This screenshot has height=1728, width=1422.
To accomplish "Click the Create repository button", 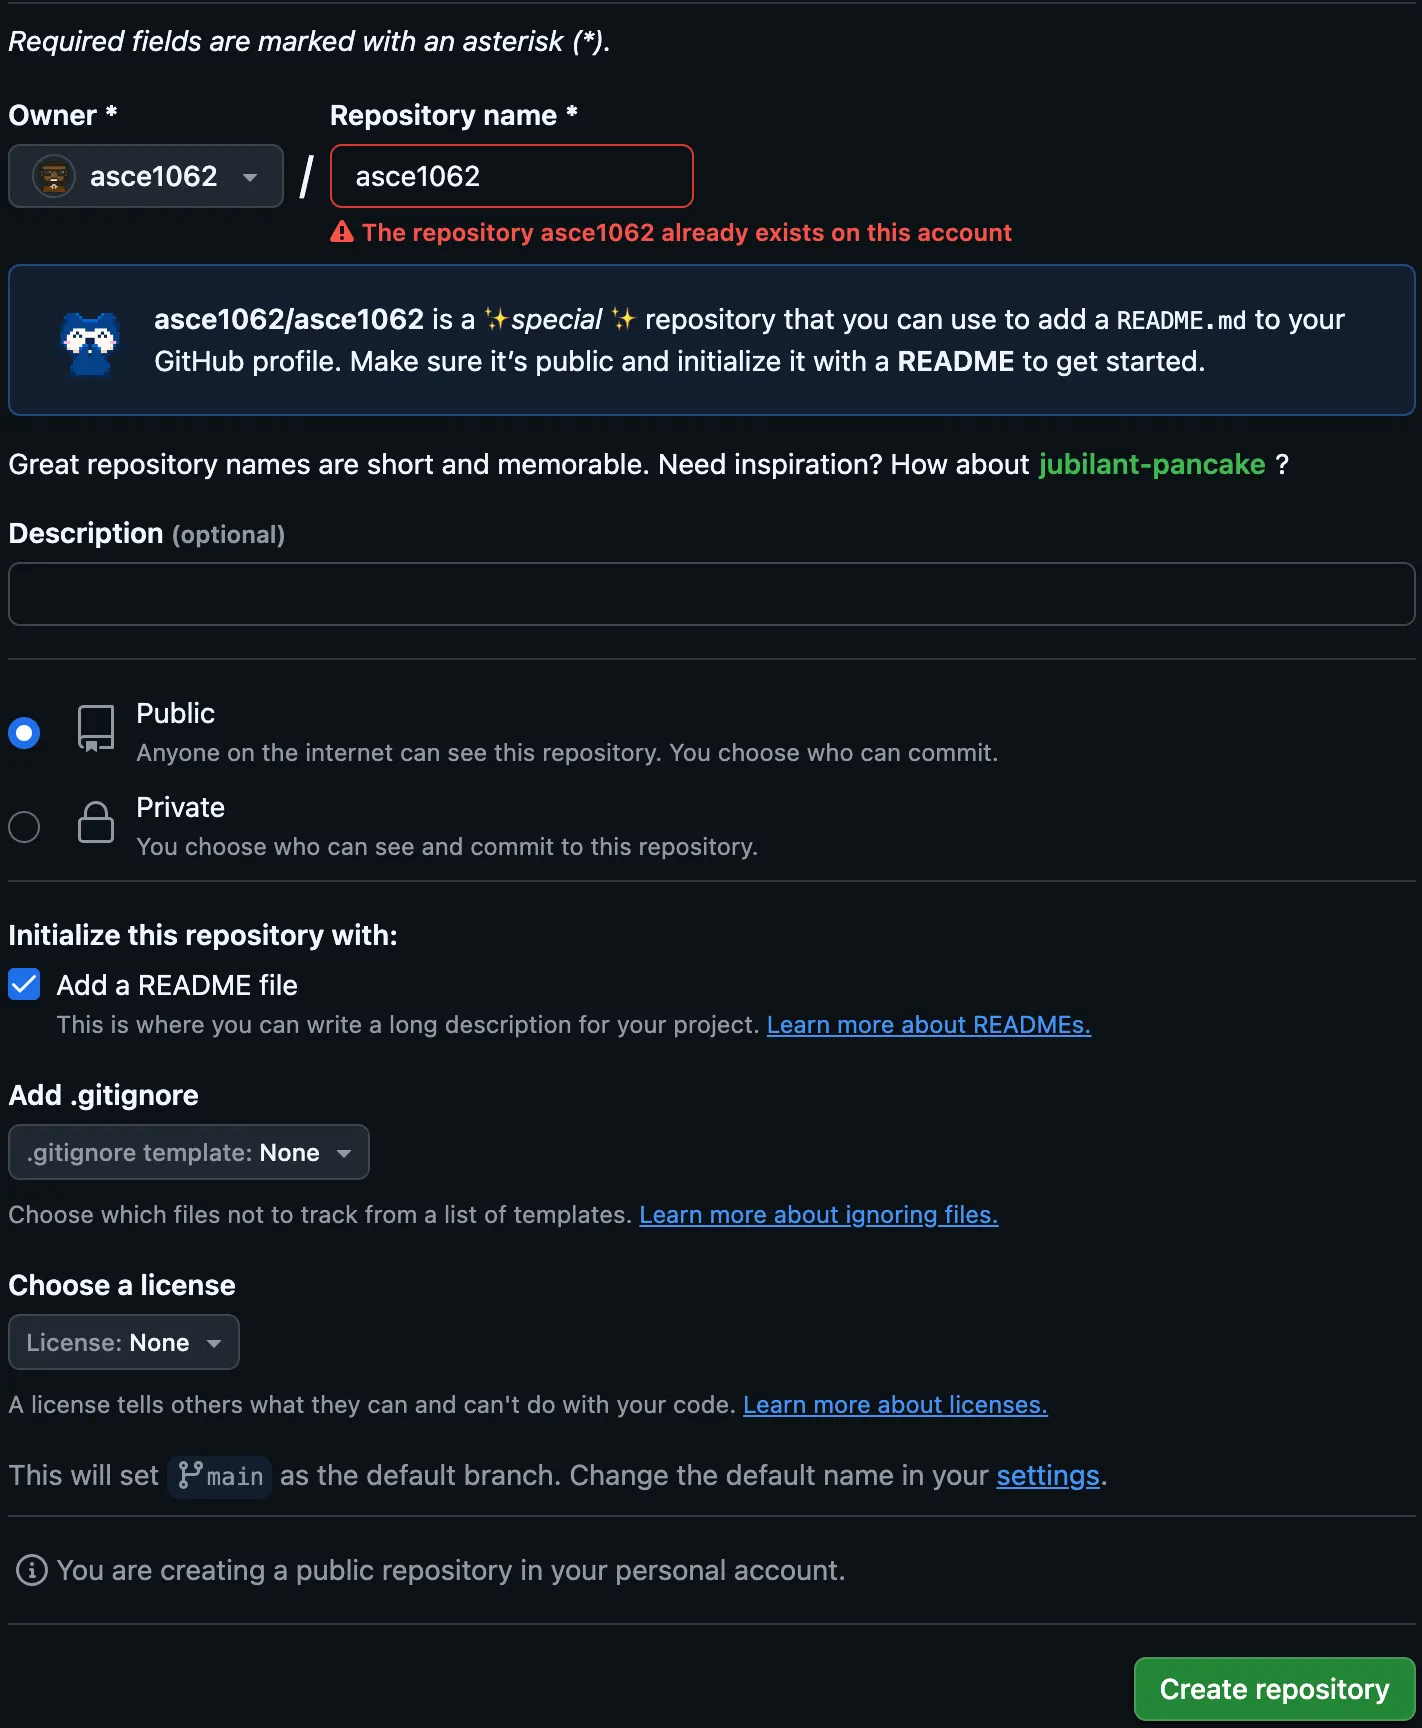I will click(x=1274, y=1689).
